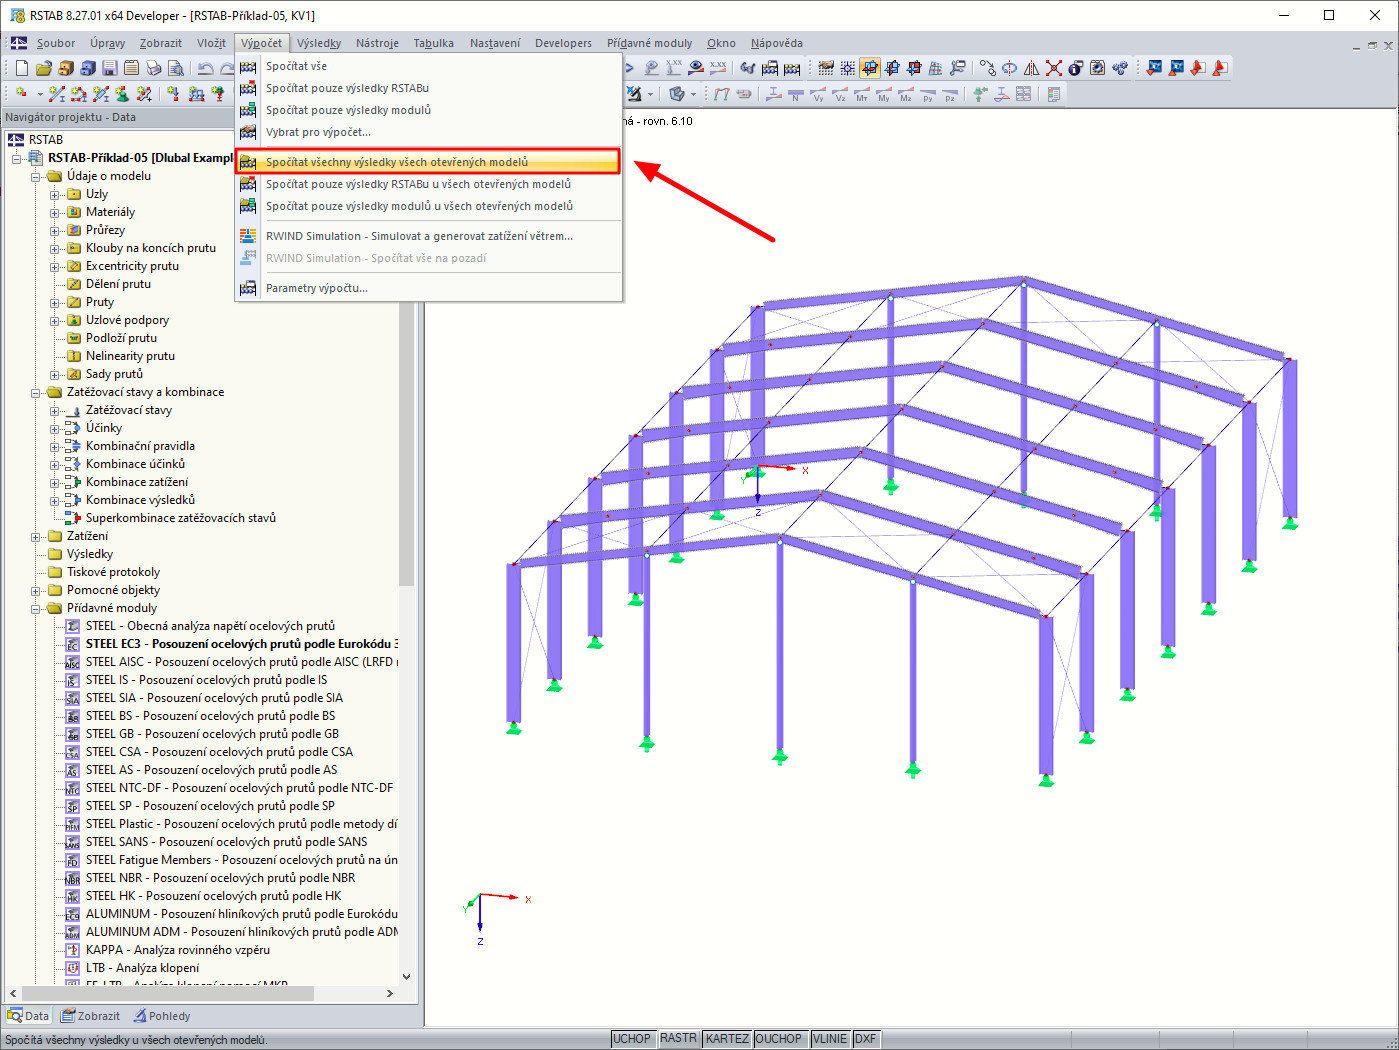Viewport: 1399px width, 1050px height.
Task: Select Parametry výpočtu menu entry
Action: (x=429, y=288)
